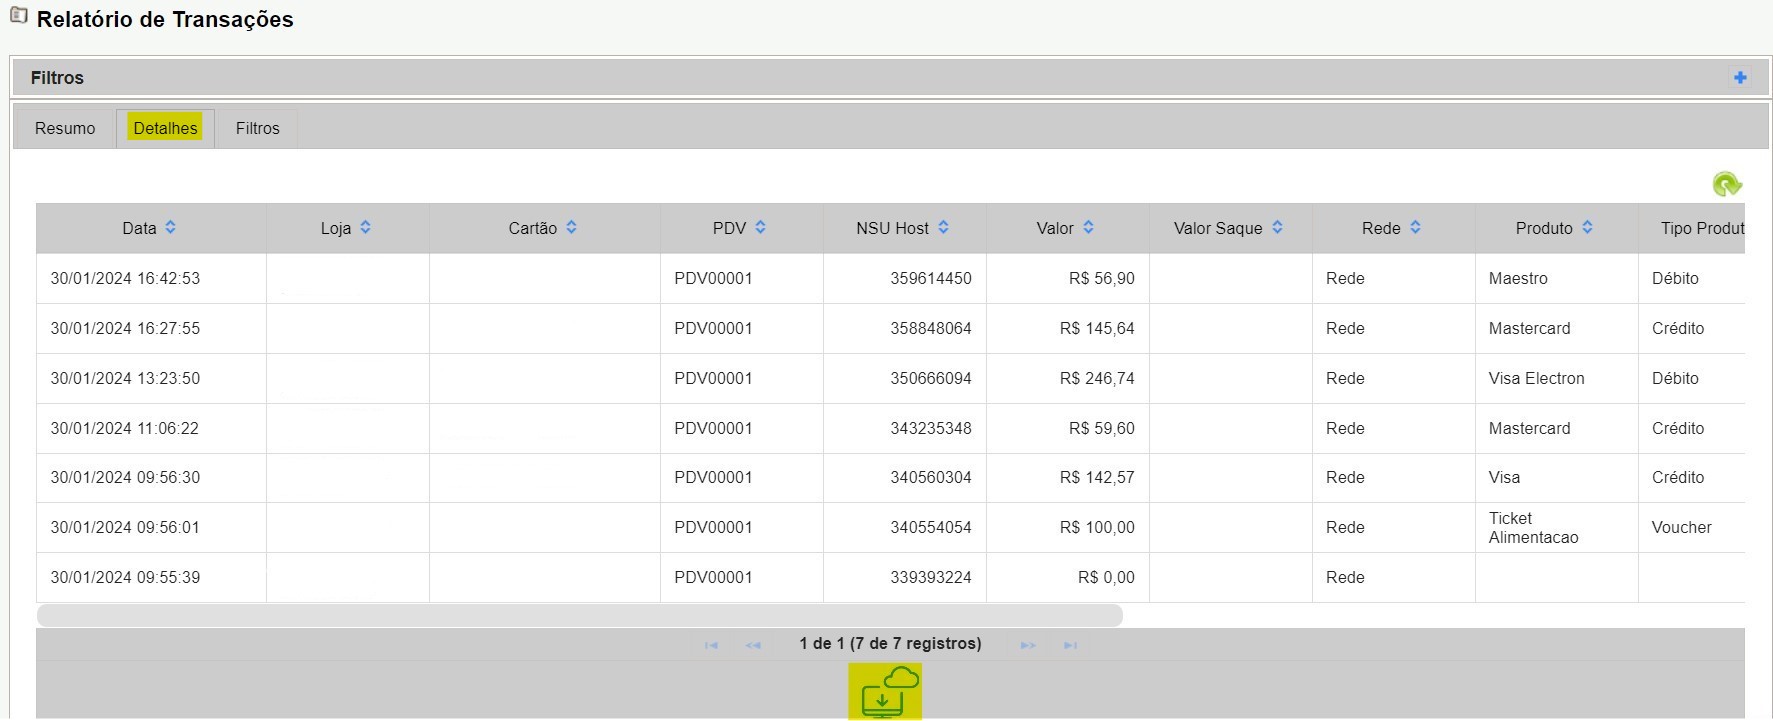Sort table by Valor Saque column arrows

[x=1277, y=228]
